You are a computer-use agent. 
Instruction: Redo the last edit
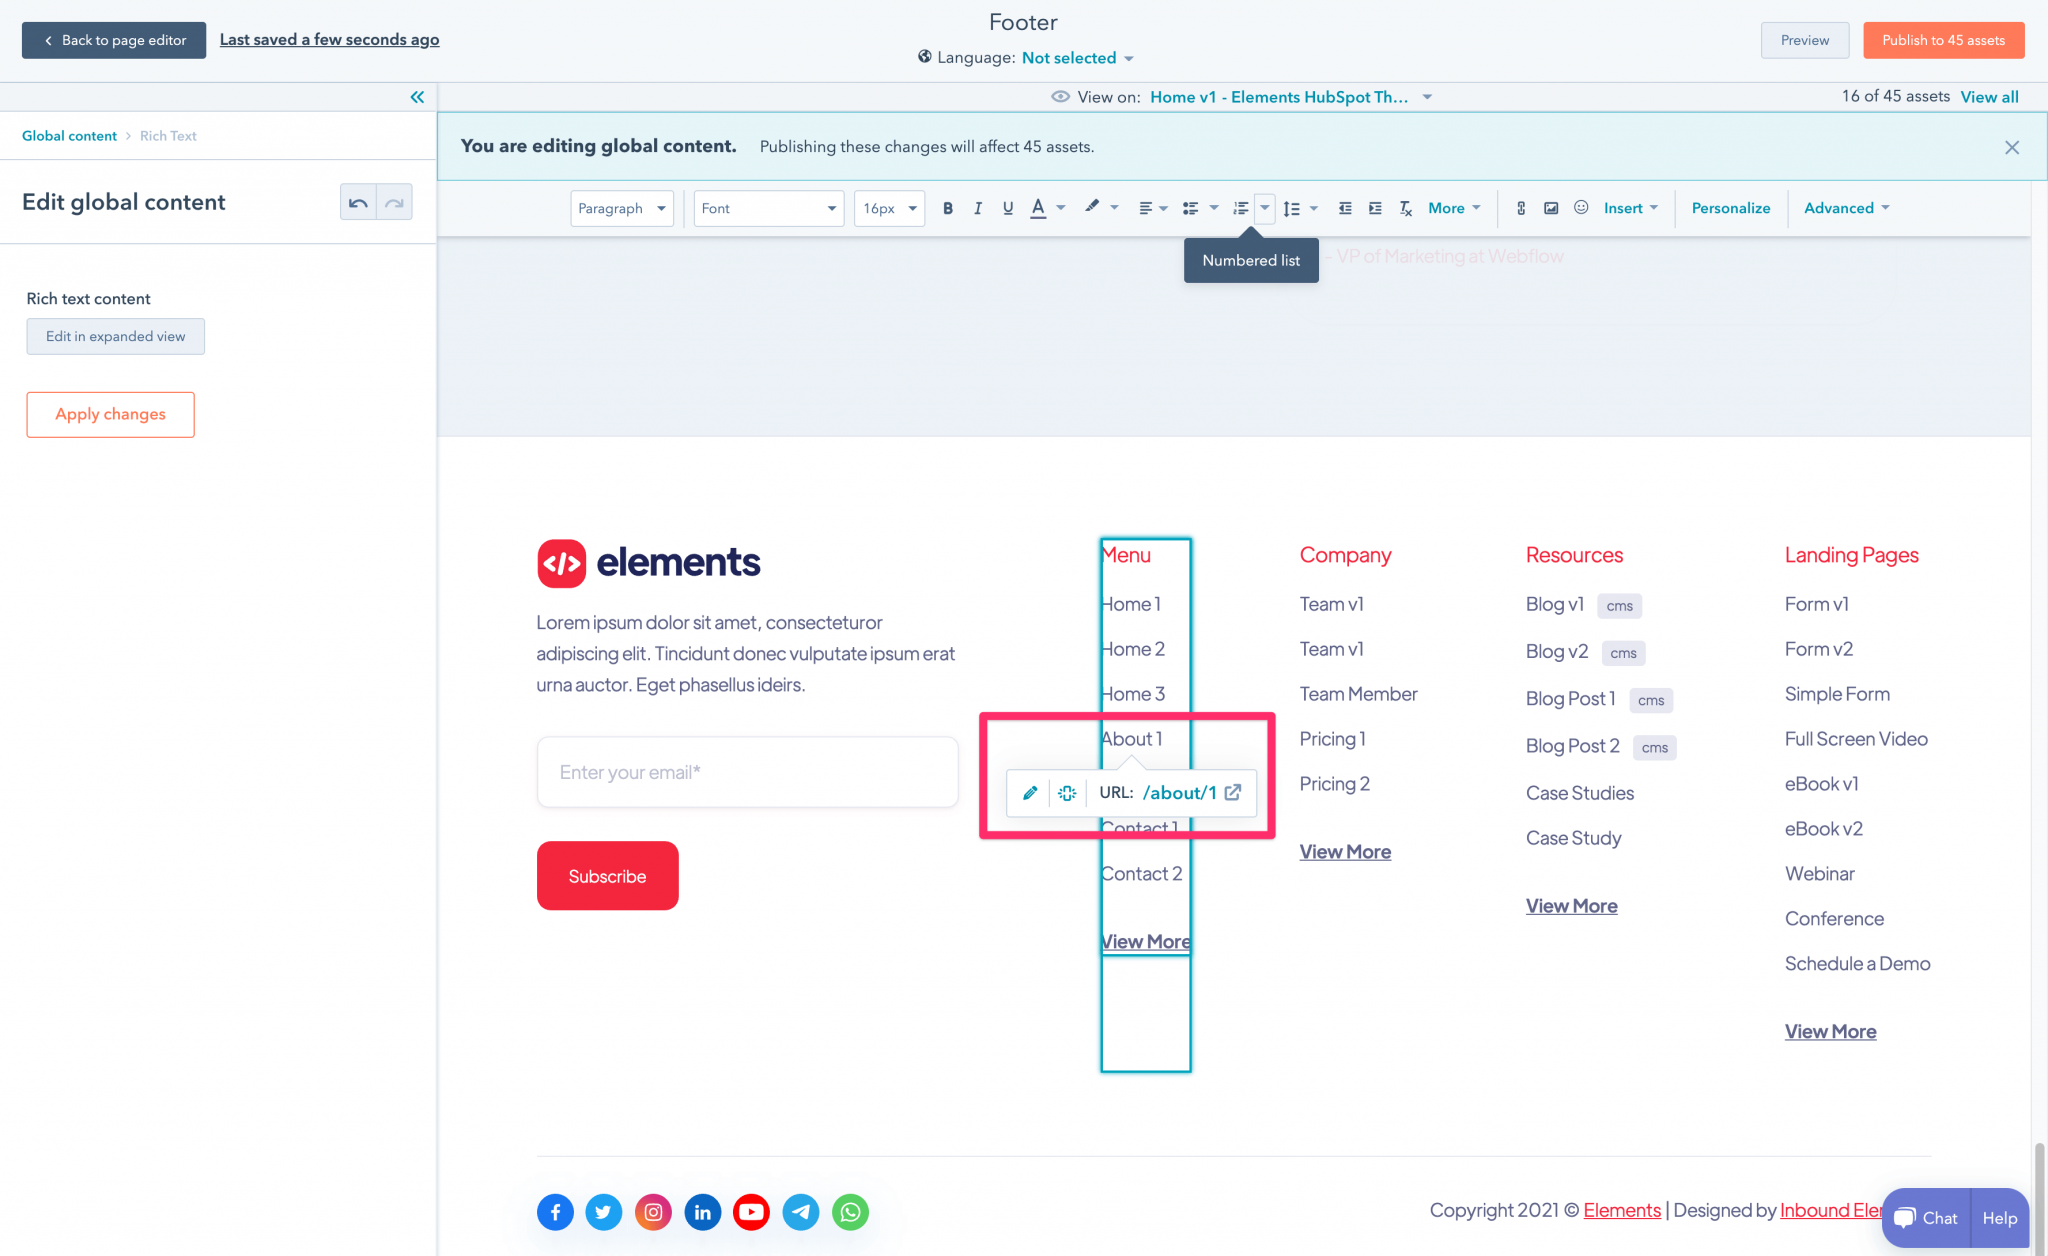pos(394,202)
